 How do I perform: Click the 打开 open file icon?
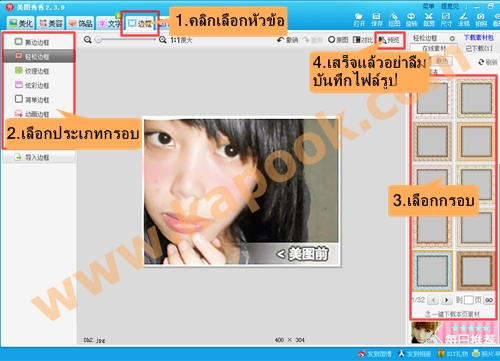tap(359, 20)
